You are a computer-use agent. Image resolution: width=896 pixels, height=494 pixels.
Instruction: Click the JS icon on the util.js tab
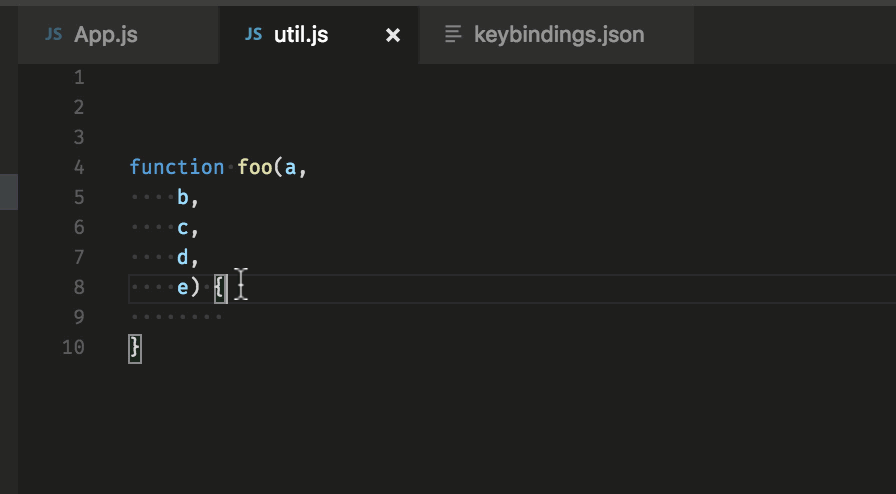coord(254,35)
